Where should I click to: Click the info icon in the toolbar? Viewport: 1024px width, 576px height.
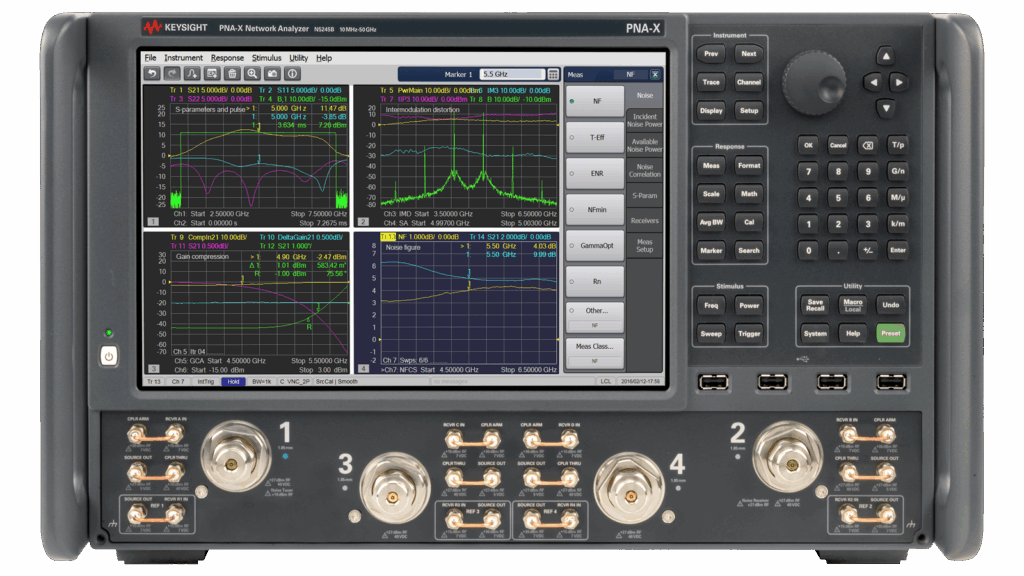(293, 74)
